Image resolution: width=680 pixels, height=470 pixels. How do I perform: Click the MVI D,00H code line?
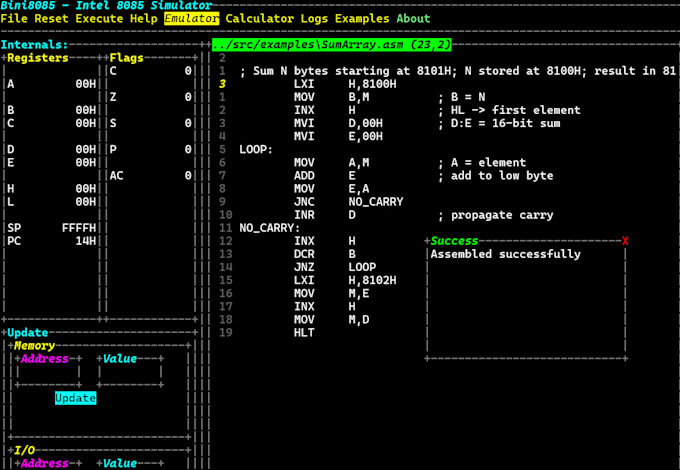(338, 123)
